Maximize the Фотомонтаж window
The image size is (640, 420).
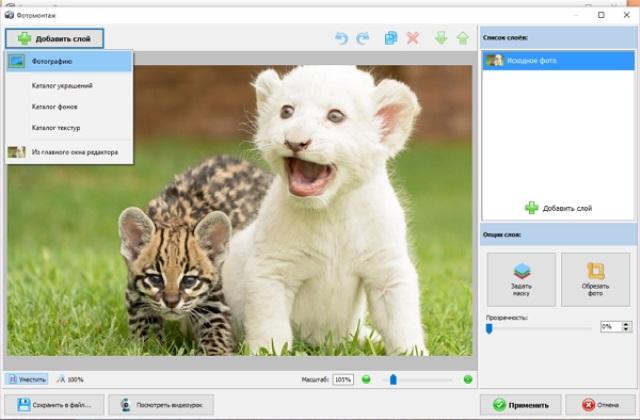tap(601, 15)
